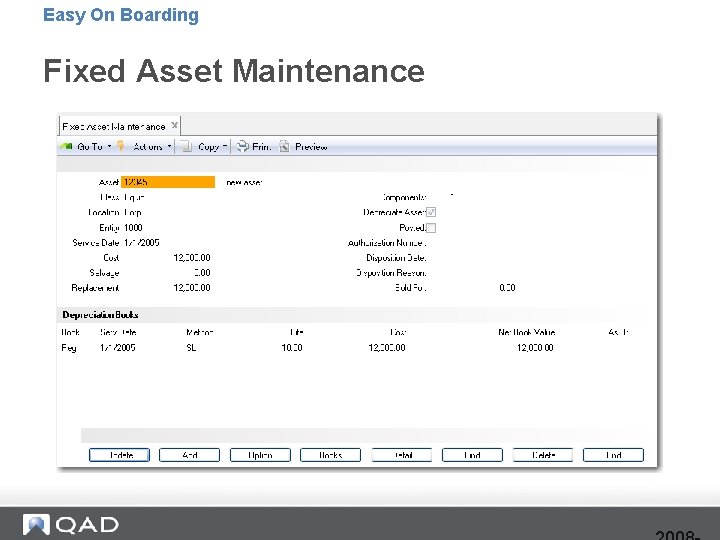
Task: Click the Service Date field in the header
Action: point(142,243)
